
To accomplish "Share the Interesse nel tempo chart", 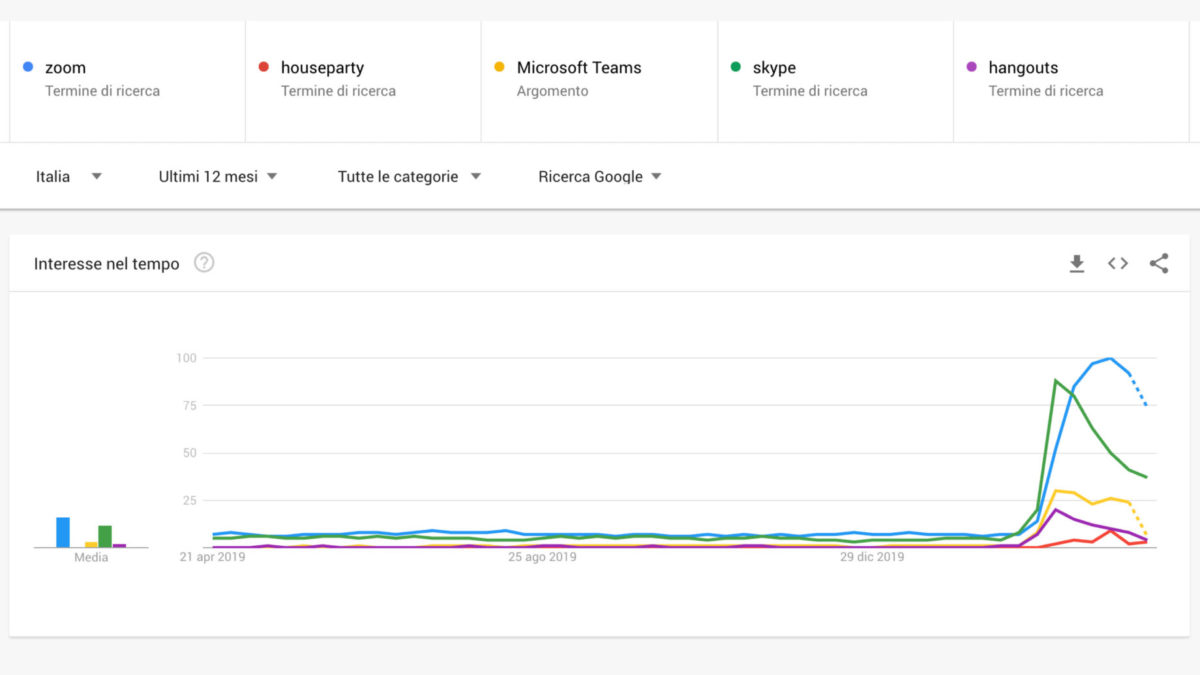I will [1159, 264].
